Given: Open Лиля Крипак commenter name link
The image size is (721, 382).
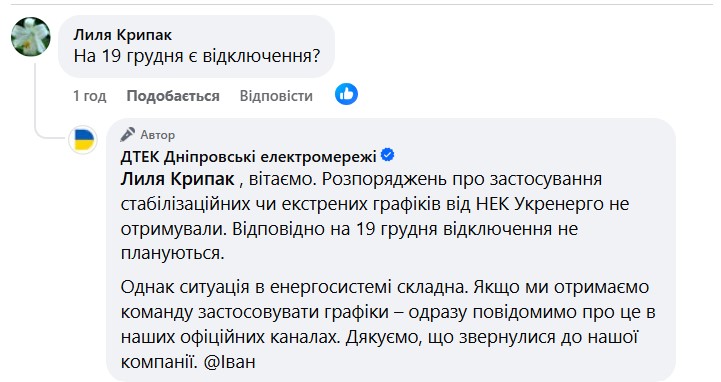Looking at the screenshot, I should tap(122, 34).
